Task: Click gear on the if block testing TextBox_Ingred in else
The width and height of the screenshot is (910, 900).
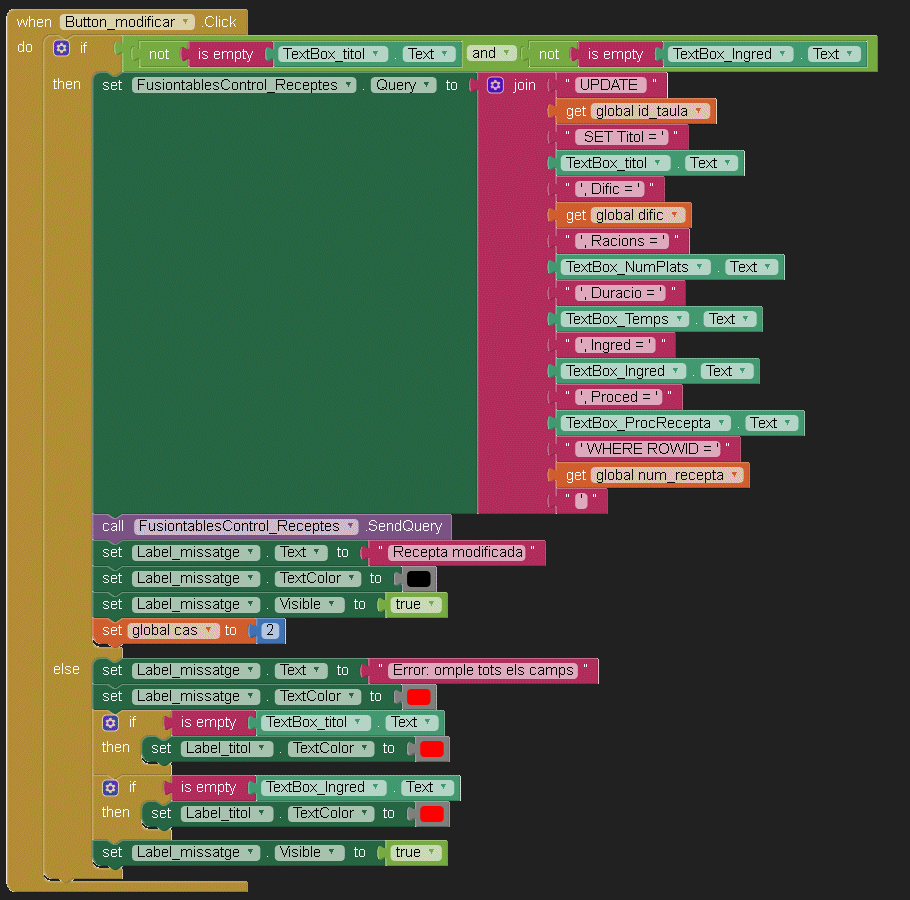Action: click(x=110, y=787)
